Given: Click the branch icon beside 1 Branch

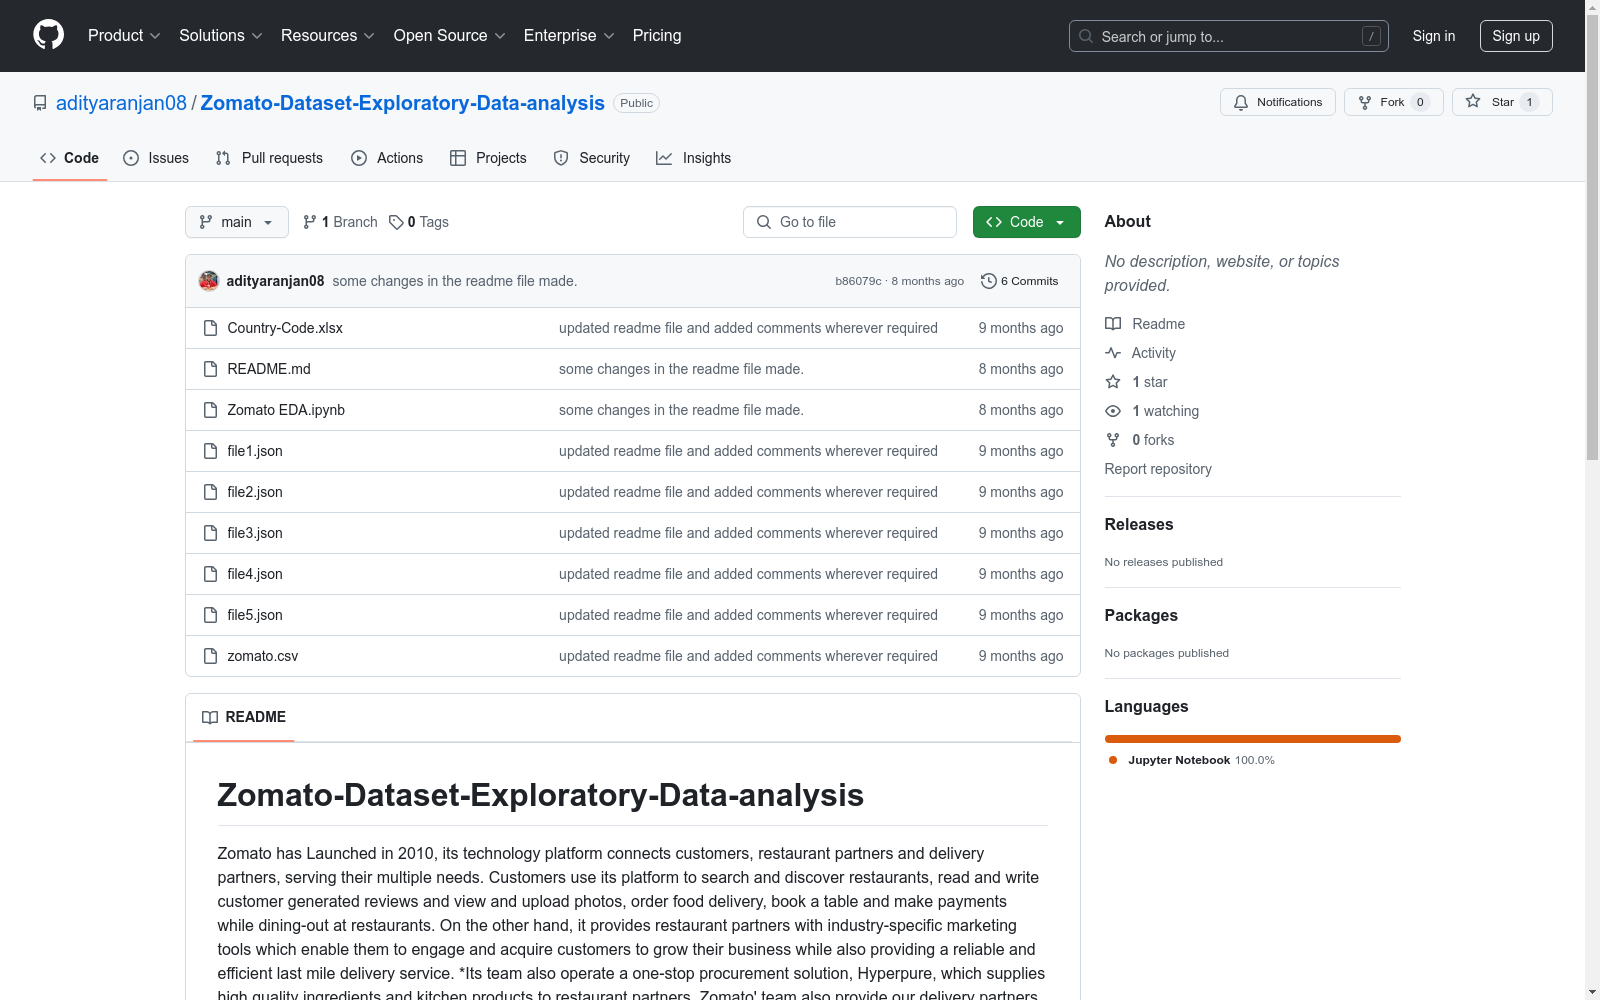Looking at the screenshot, I should (310, 222).
